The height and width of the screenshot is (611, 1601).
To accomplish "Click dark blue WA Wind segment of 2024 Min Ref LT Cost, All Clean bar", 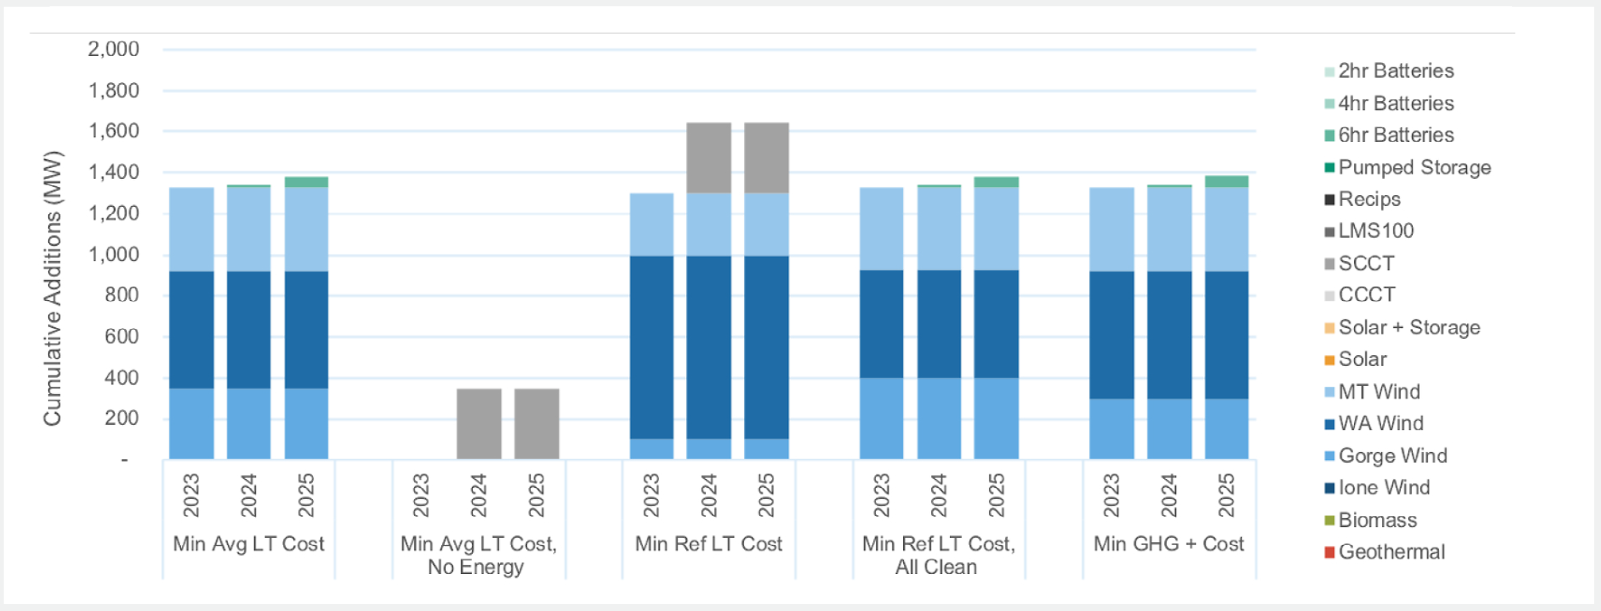I will pos(939,324).
